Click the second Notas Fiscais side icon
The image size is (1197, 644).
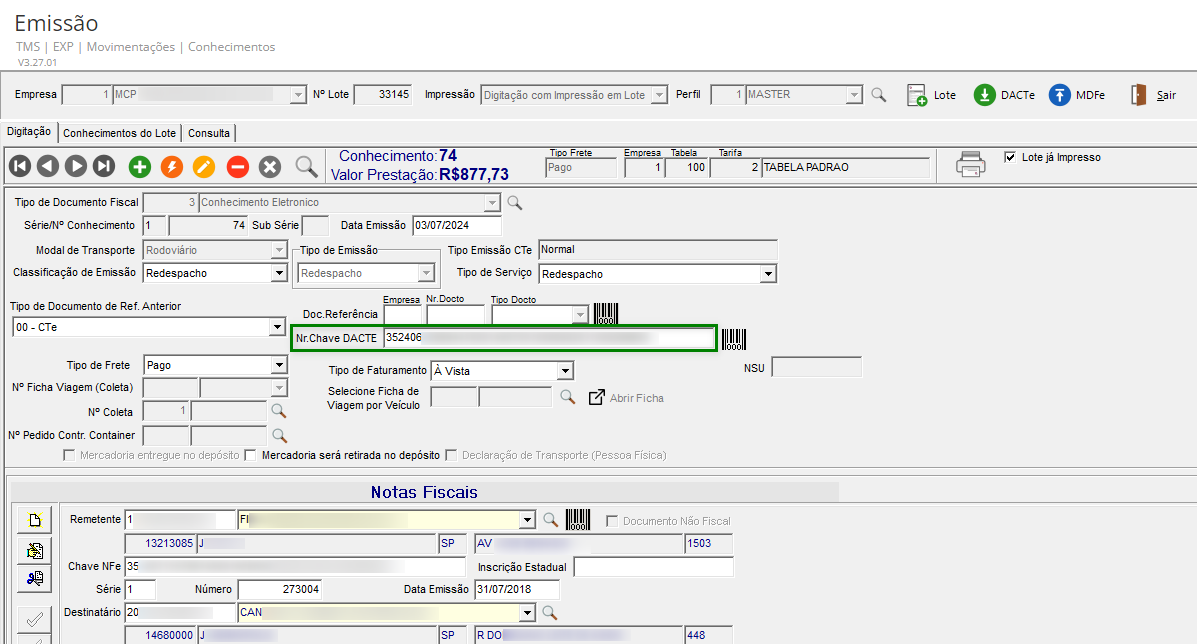34,550
